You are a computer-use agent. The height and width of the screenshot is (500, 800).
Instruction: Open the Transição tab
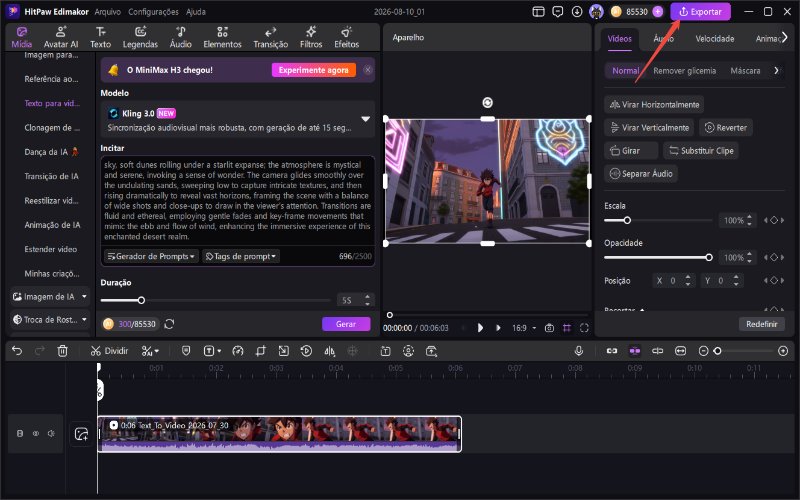270,37
